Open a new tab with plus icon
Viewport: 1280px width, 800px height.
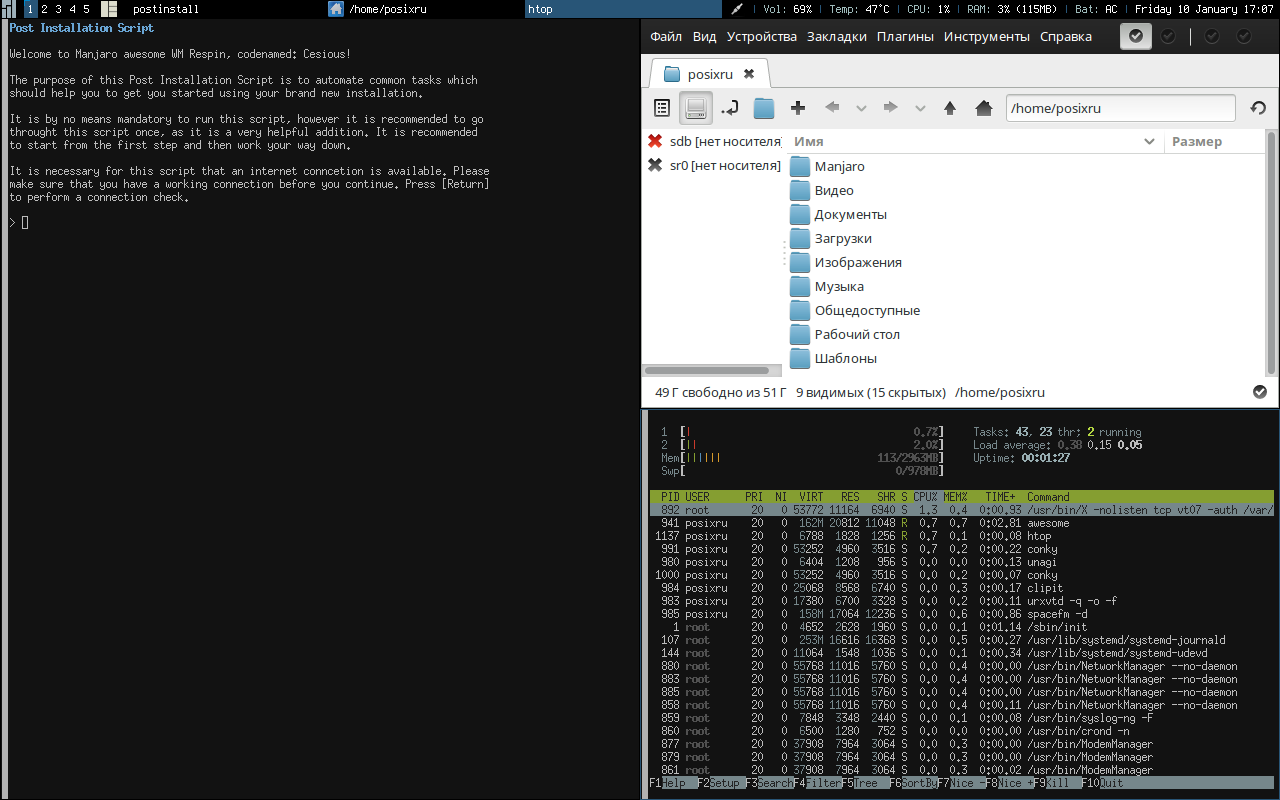[x=798, y=108]
